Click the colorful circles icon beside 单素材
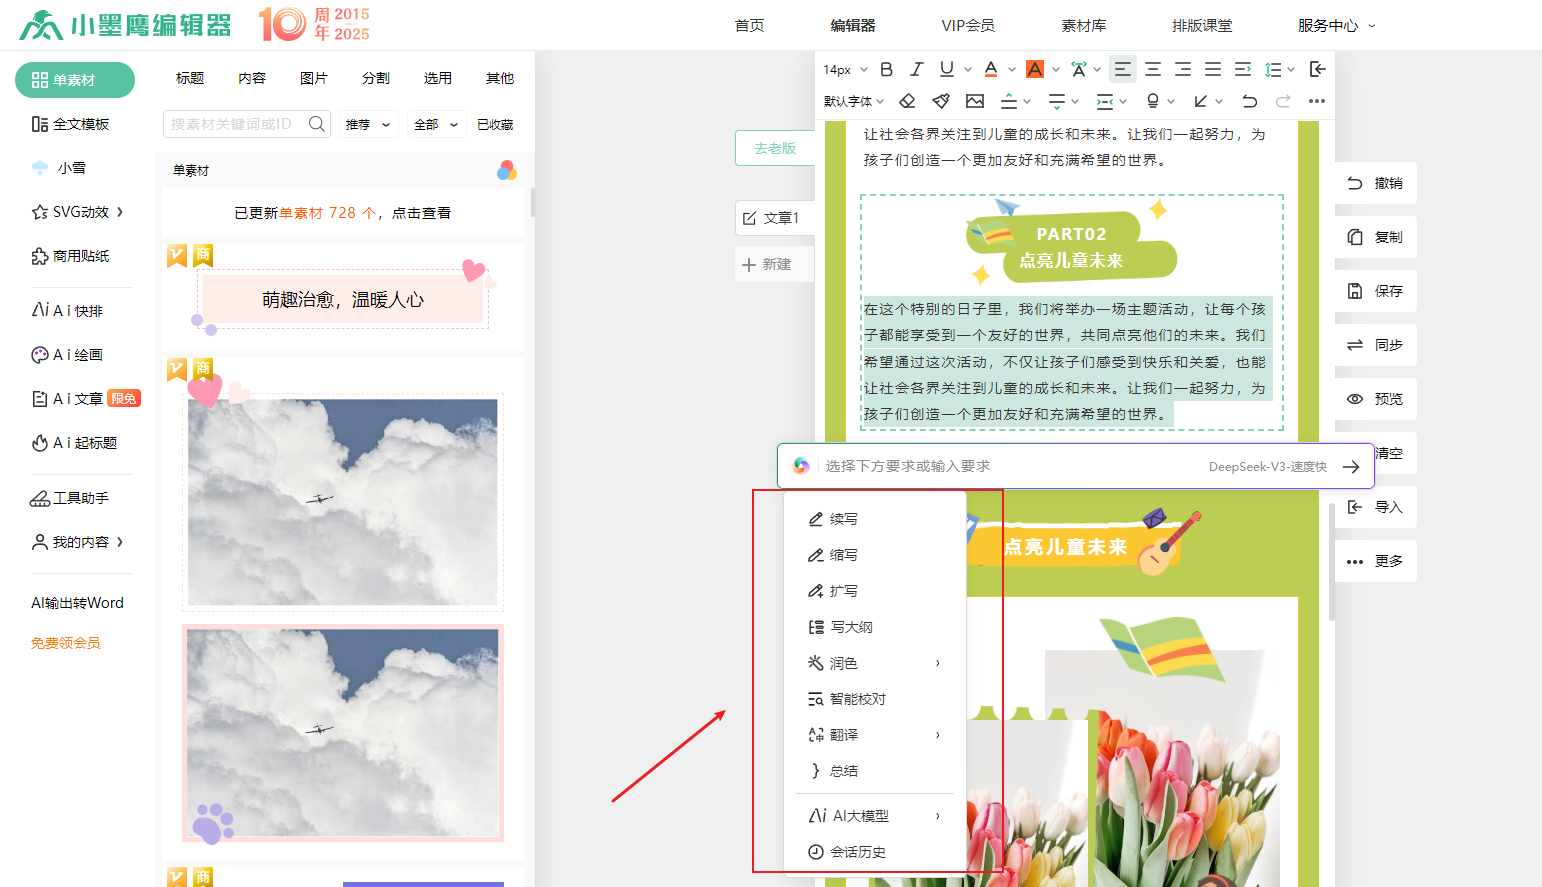Screen dimensions: 1542x887 click(x=507, y=170)
